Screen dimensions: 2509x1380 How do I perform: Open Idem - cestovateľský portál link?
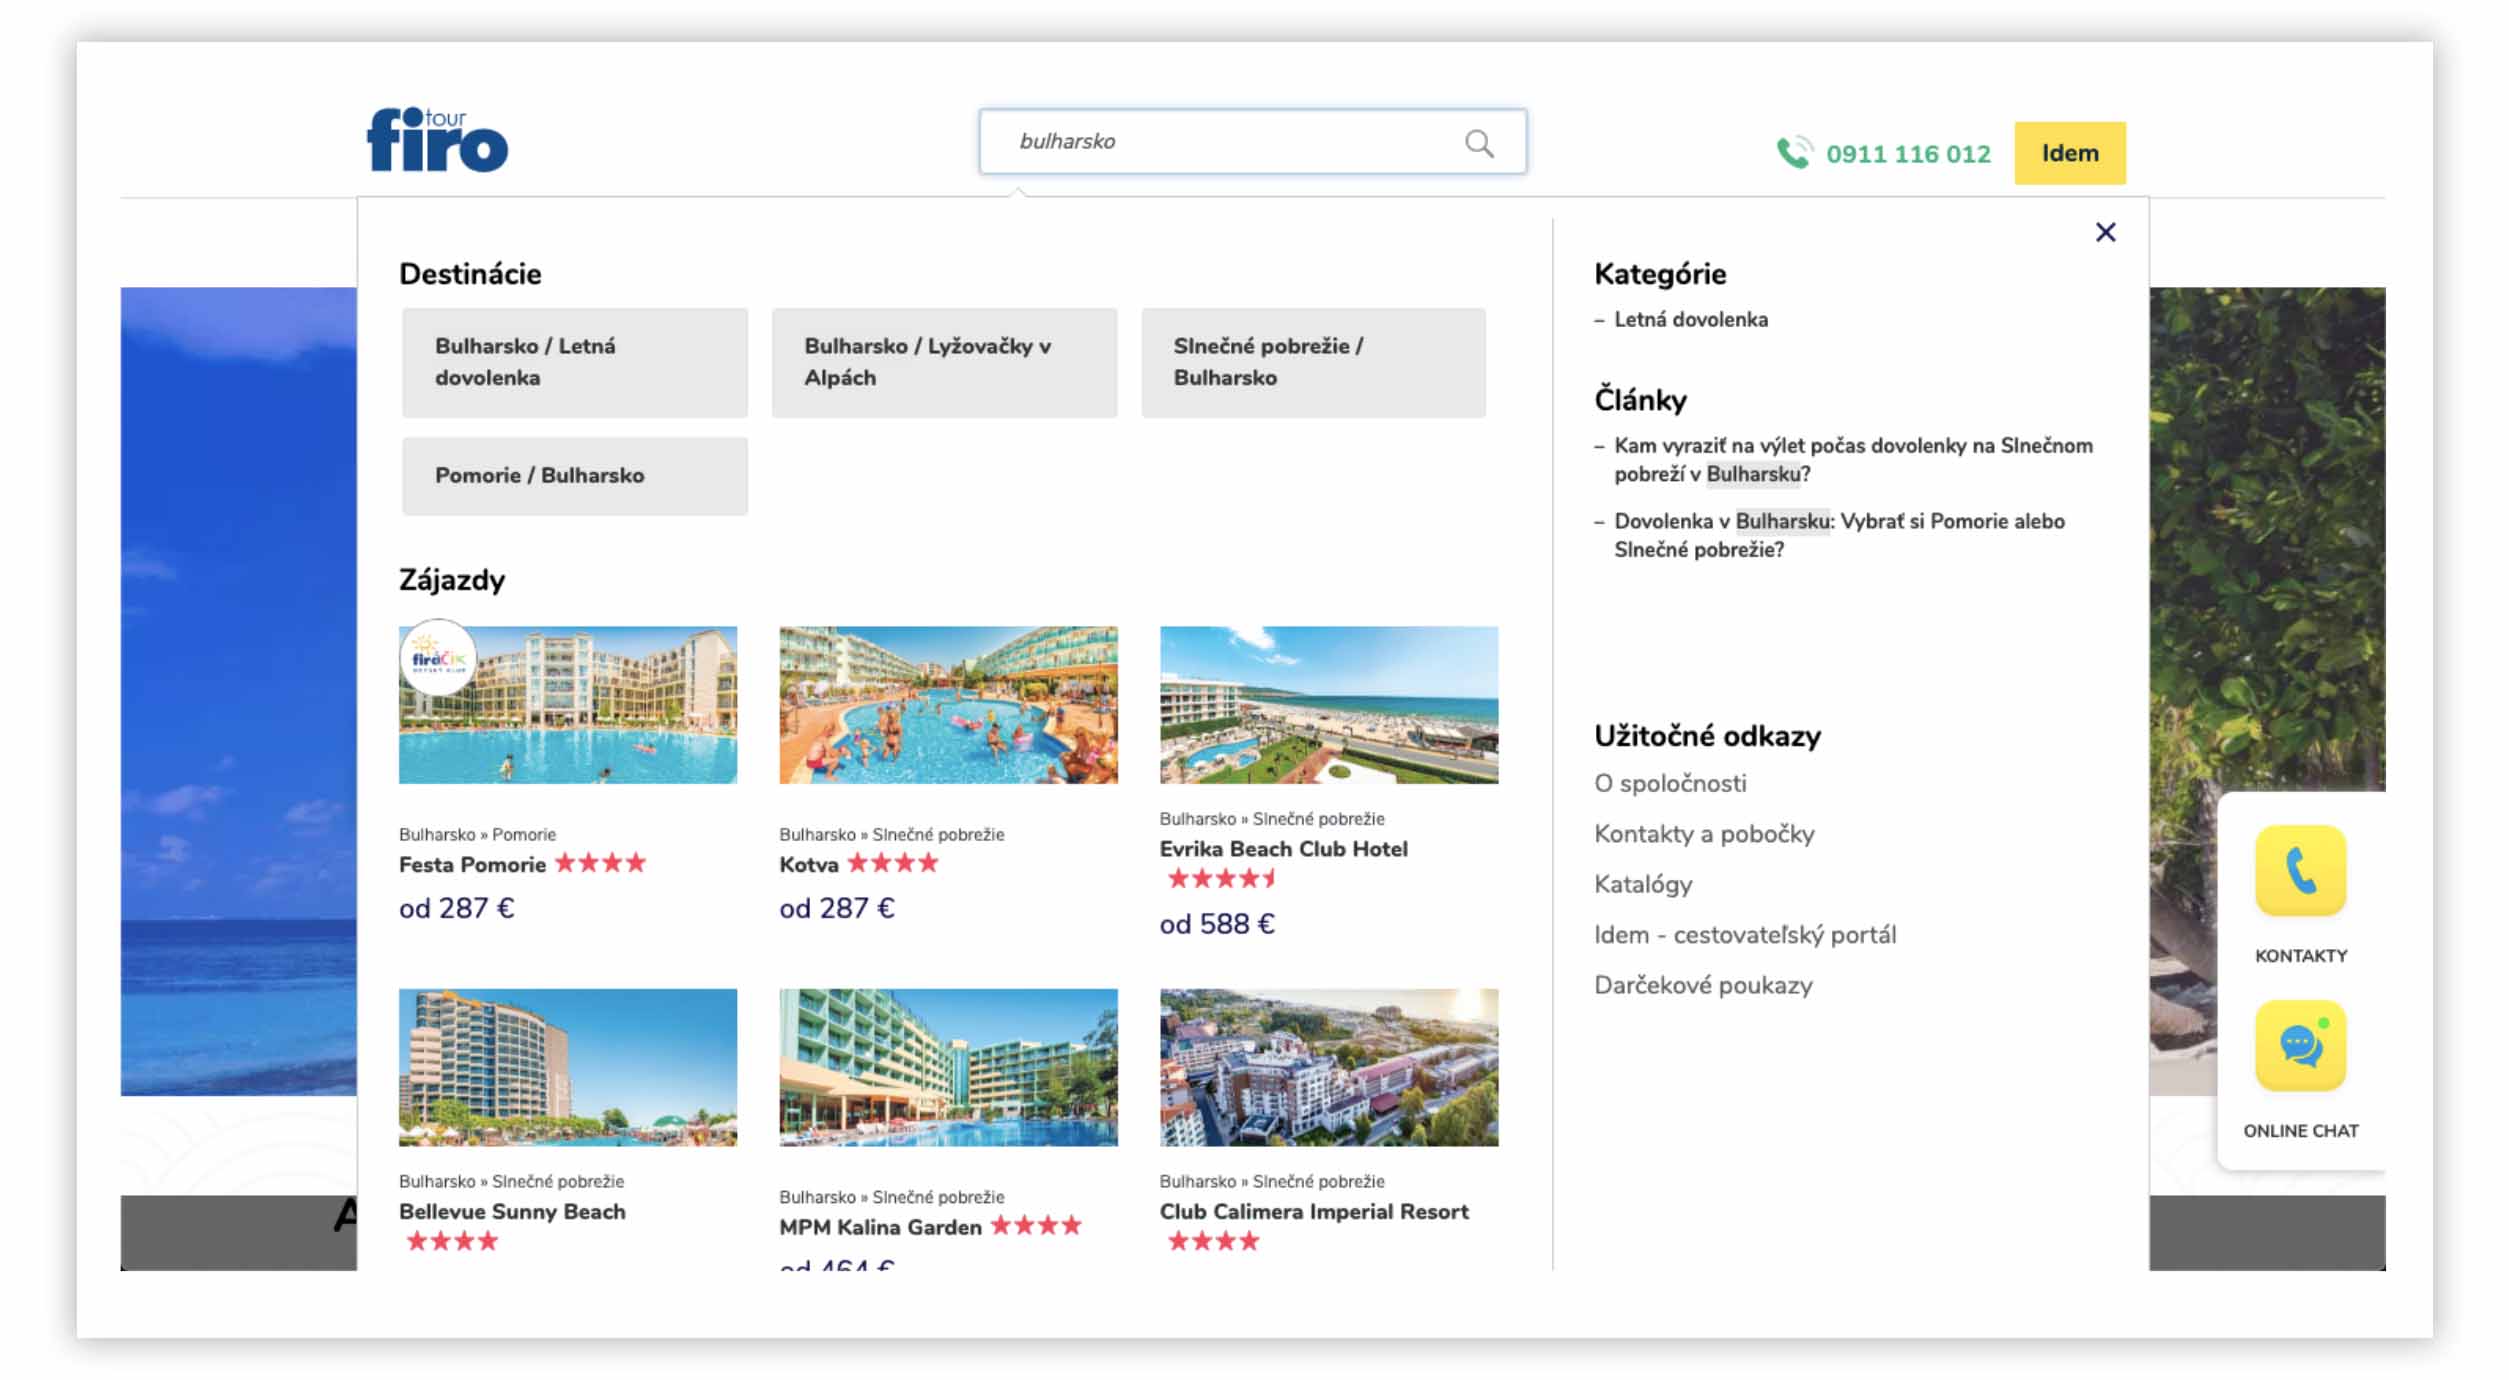pyautogui.click(x=1745, y=935)
